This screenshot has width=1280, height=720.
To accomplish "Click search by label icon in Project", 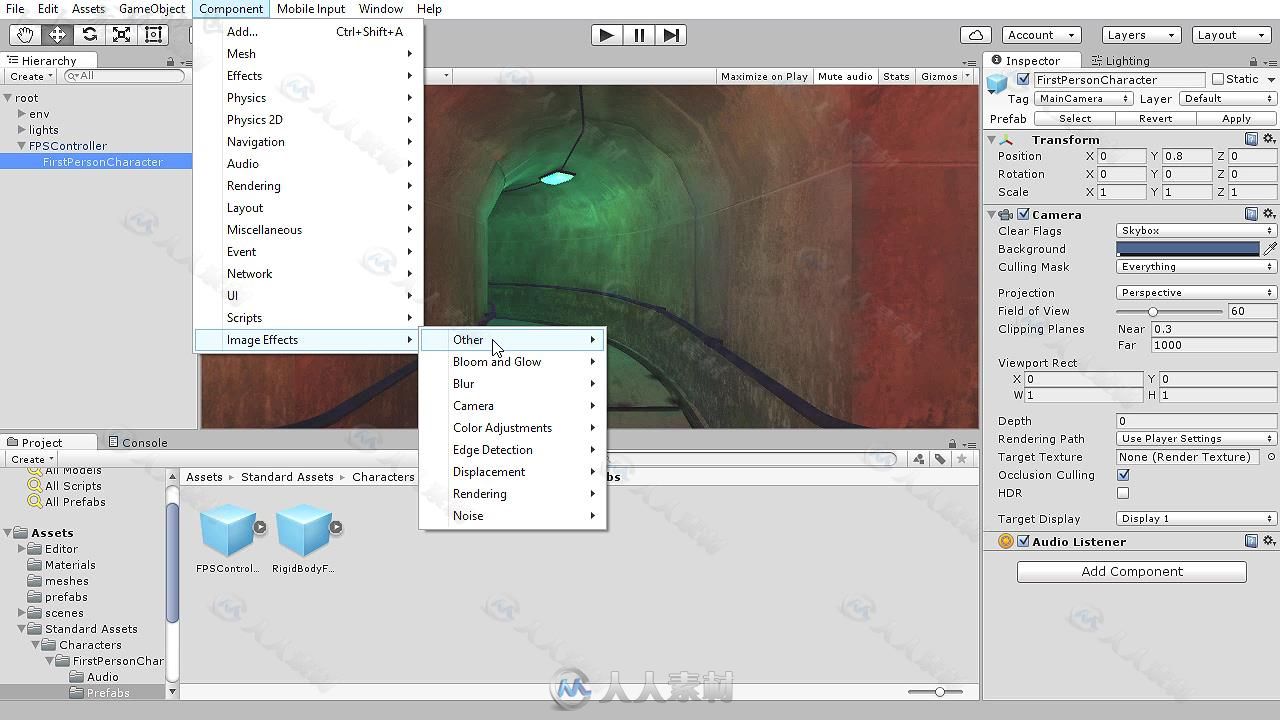I will (x=940, y=459).
